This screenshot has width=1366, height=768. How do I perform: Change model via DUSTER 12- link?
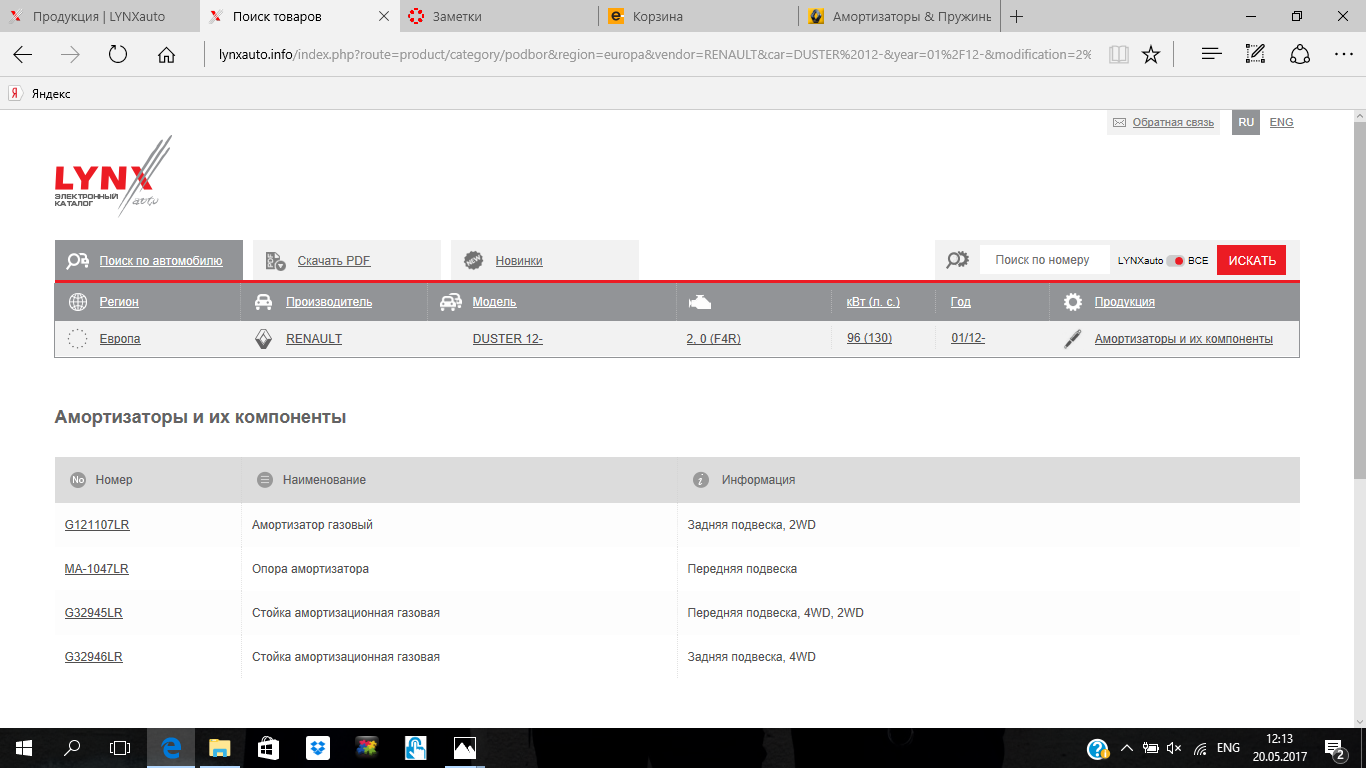click(x=508, y=339)
